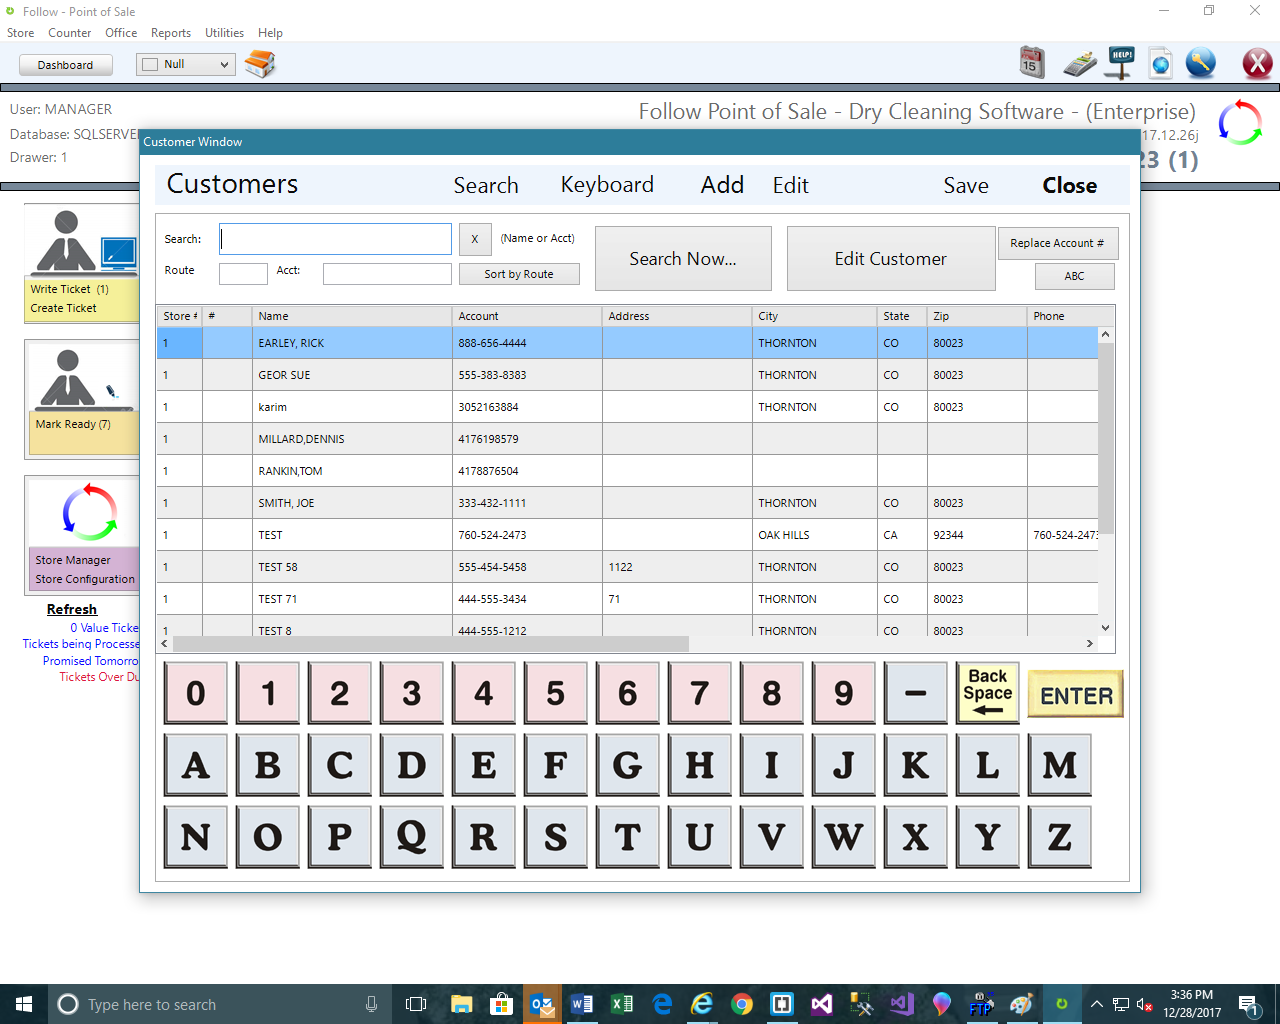Open File Explorer from the taskbar

click(x=461, y=1004)
